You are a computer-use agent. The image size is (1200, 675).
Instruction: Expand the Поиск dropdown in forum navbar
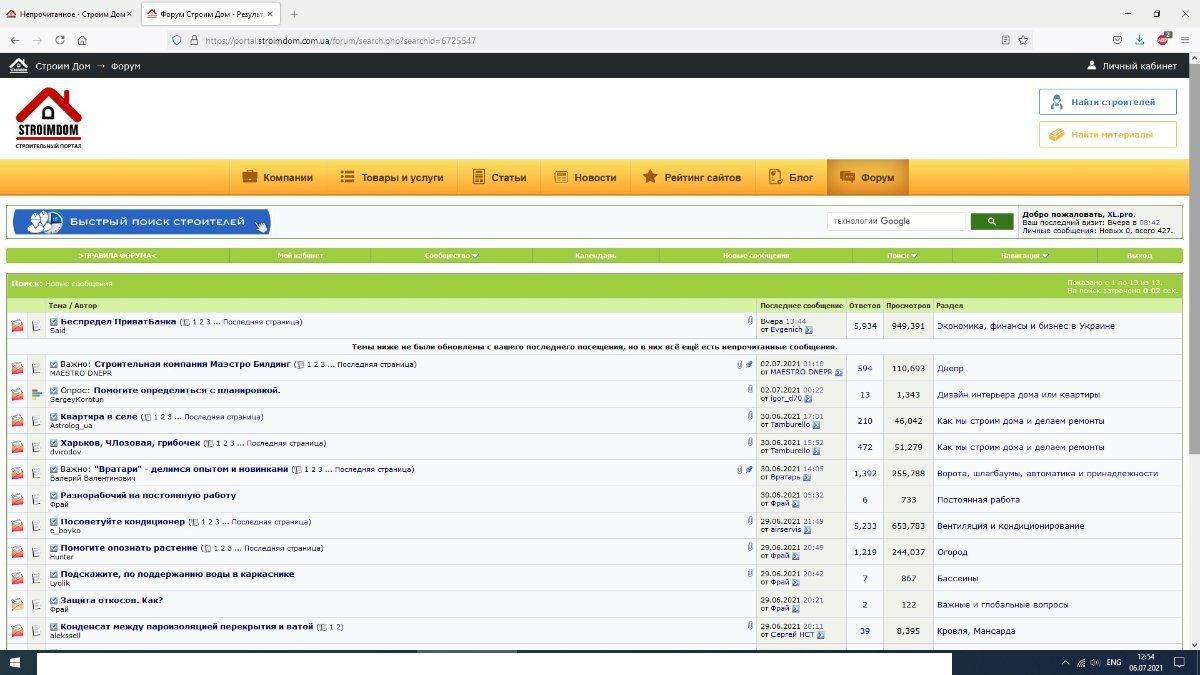901,256
